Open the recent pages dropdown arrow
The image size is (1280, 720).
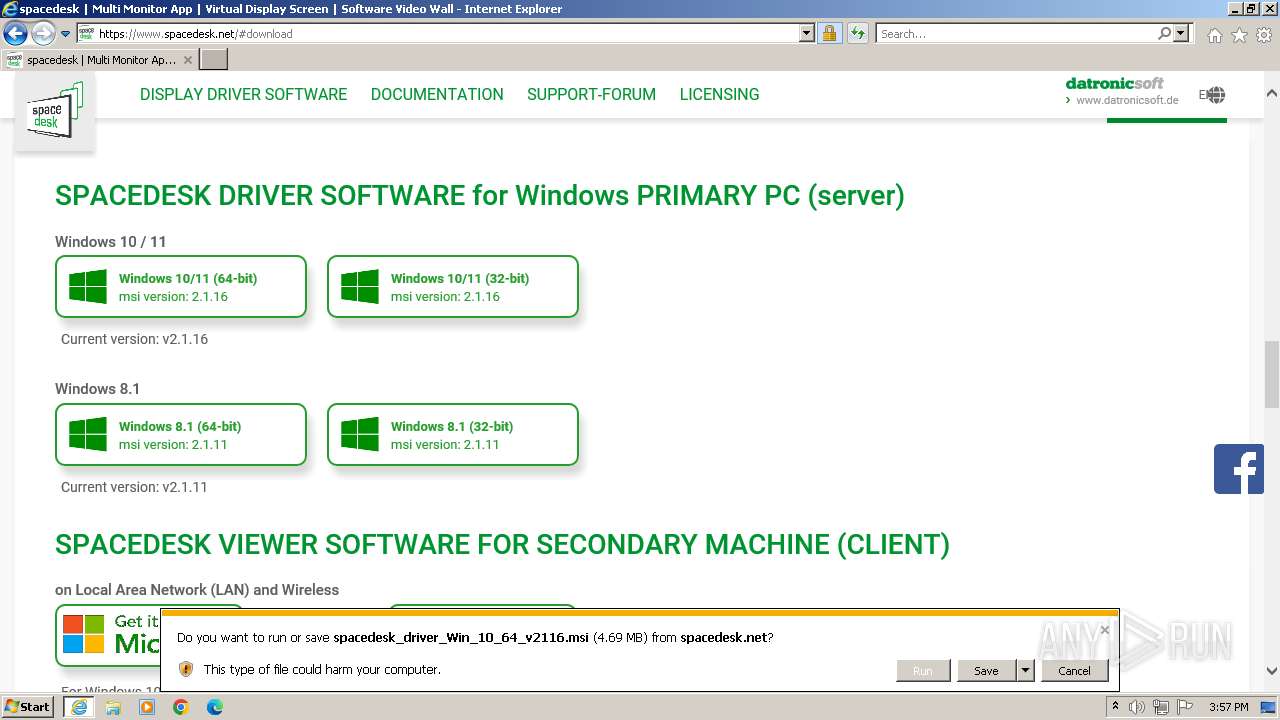coord(66,34)
